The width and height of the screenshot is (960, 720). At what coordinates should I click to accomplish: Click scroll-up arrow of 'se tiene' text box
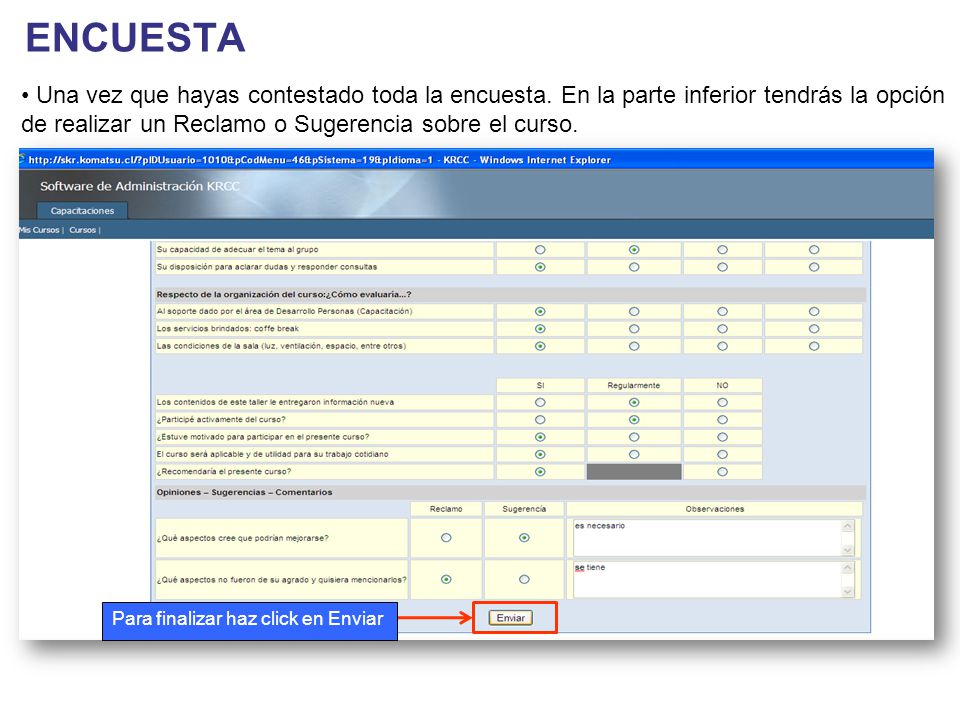point(848,568)
